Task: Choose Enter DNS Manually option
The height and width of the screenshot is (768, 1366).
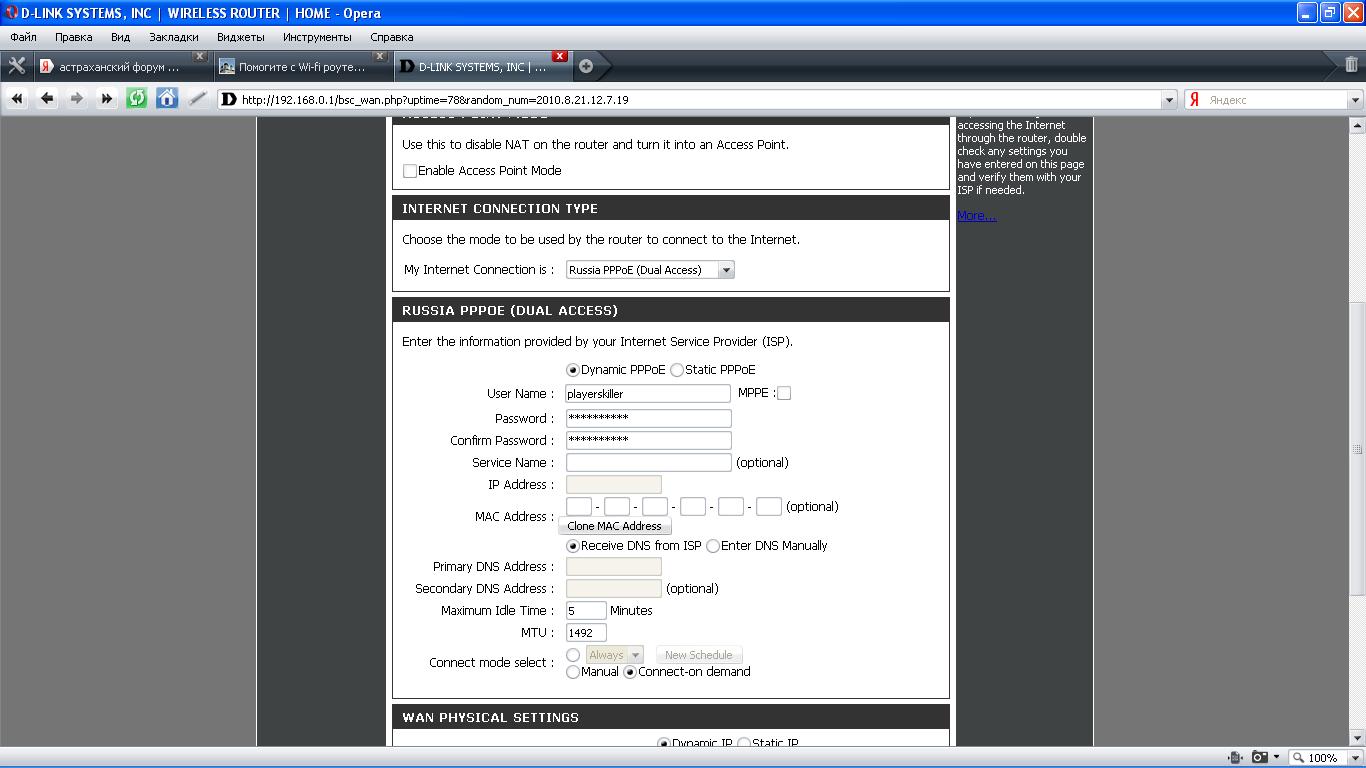Action: 713,546
